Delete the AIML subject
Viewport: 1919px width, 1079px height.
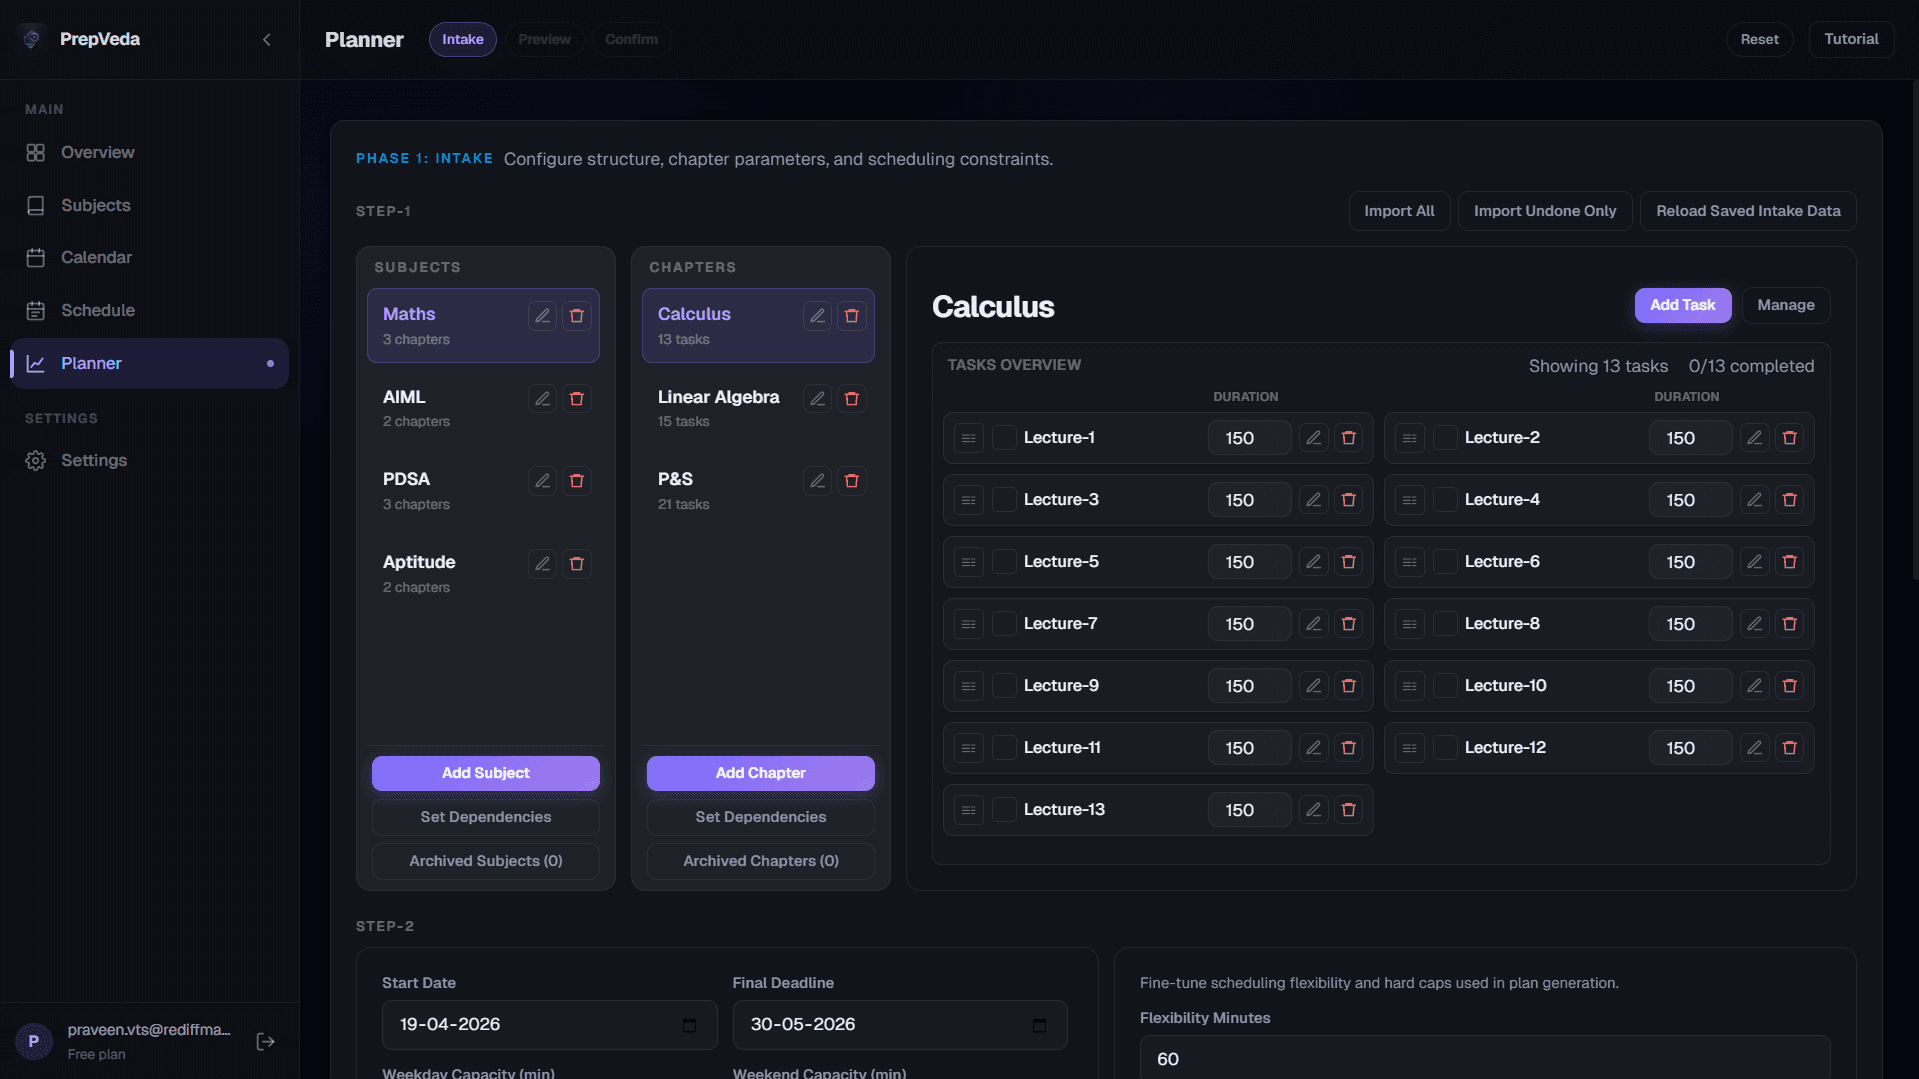[577, 399]
